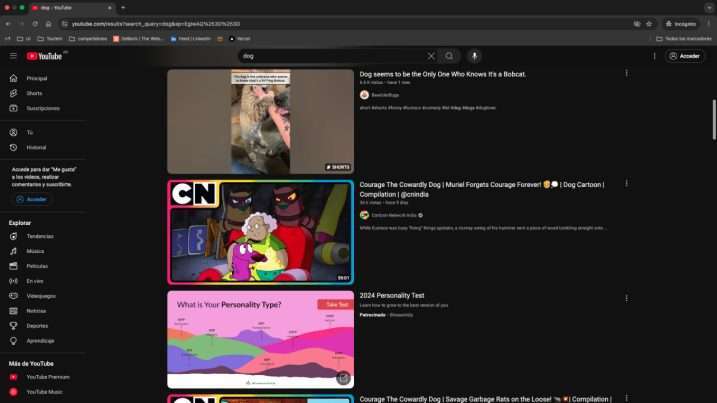Image resolution: width=717 pixels, height=403 pixels.
Task: Open the 'Todos los marcadores' bookmarks folder
Action: pyautogui.click(x=684, y=39)
